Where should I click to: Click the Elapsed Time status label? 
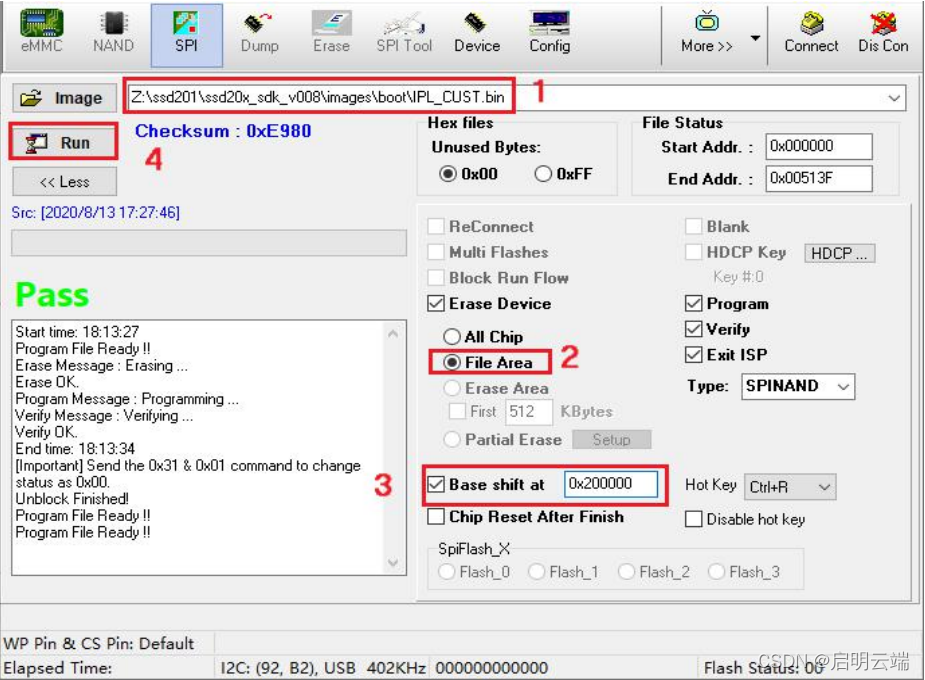click(57, 668)
